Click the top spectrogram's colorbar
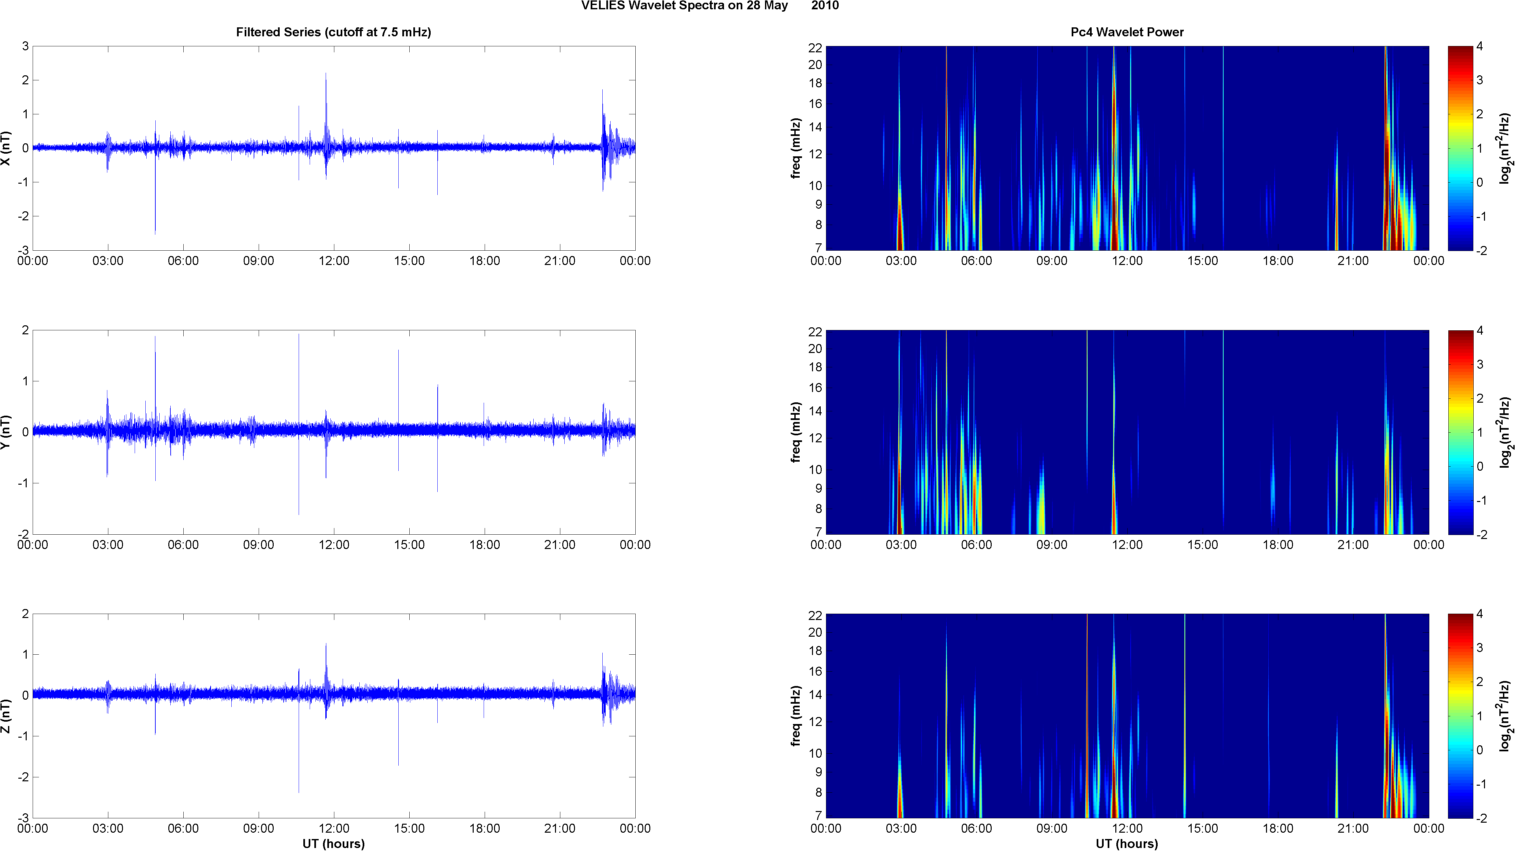The image size is (1515, 851). pos(1460,148)
